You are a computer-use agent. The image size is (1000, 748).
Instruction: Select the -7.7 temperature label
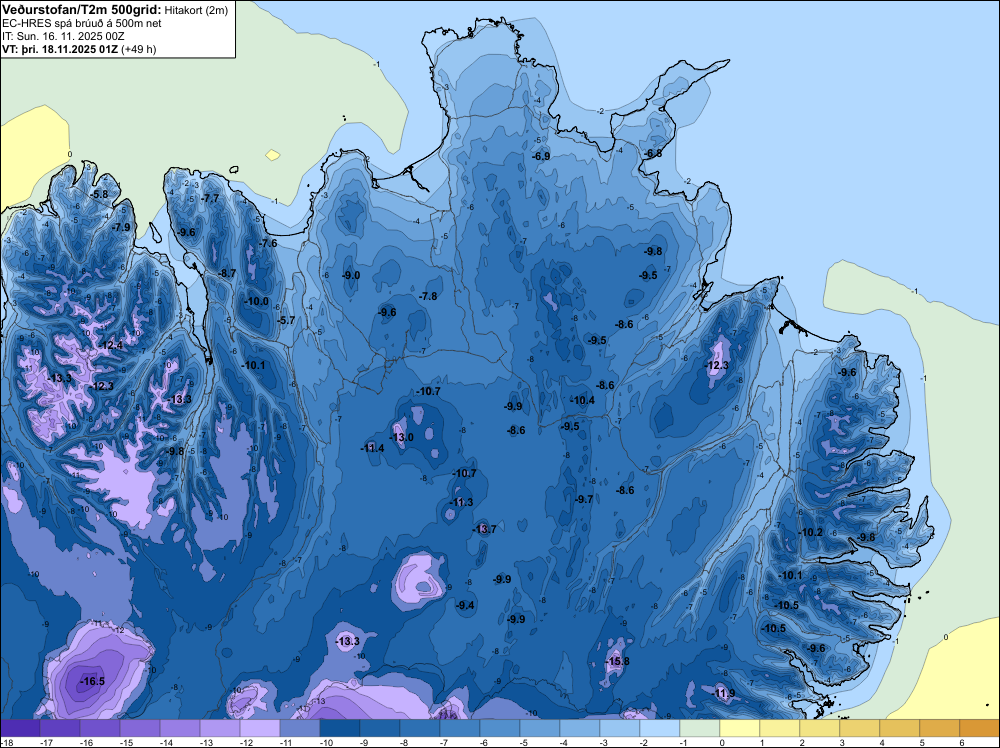[209, 198]
